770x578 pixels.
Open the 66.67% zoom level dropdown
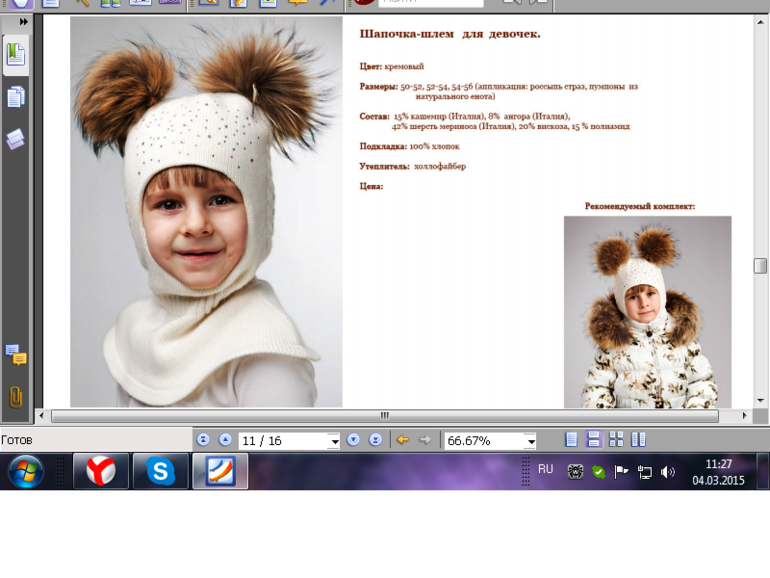[531, 441]
